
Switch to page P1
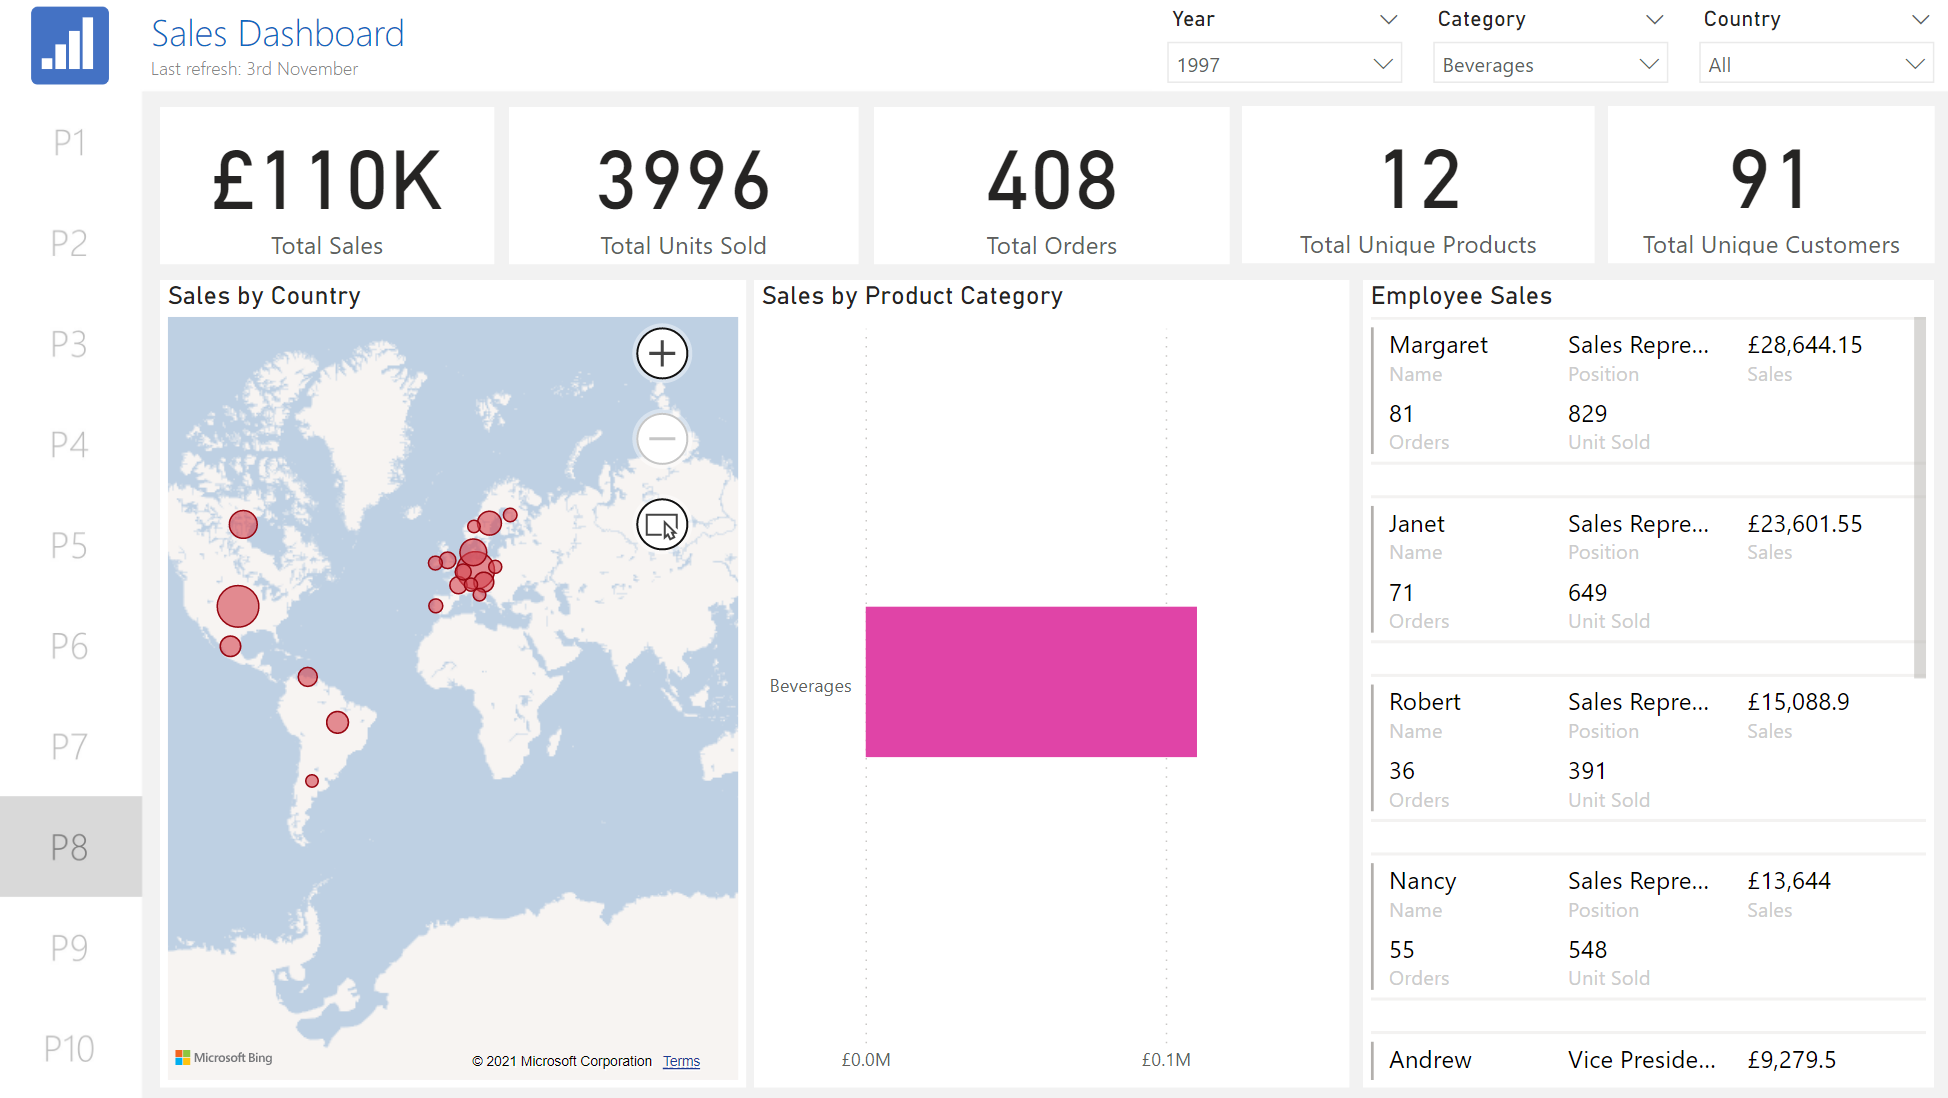pos(70,143)
